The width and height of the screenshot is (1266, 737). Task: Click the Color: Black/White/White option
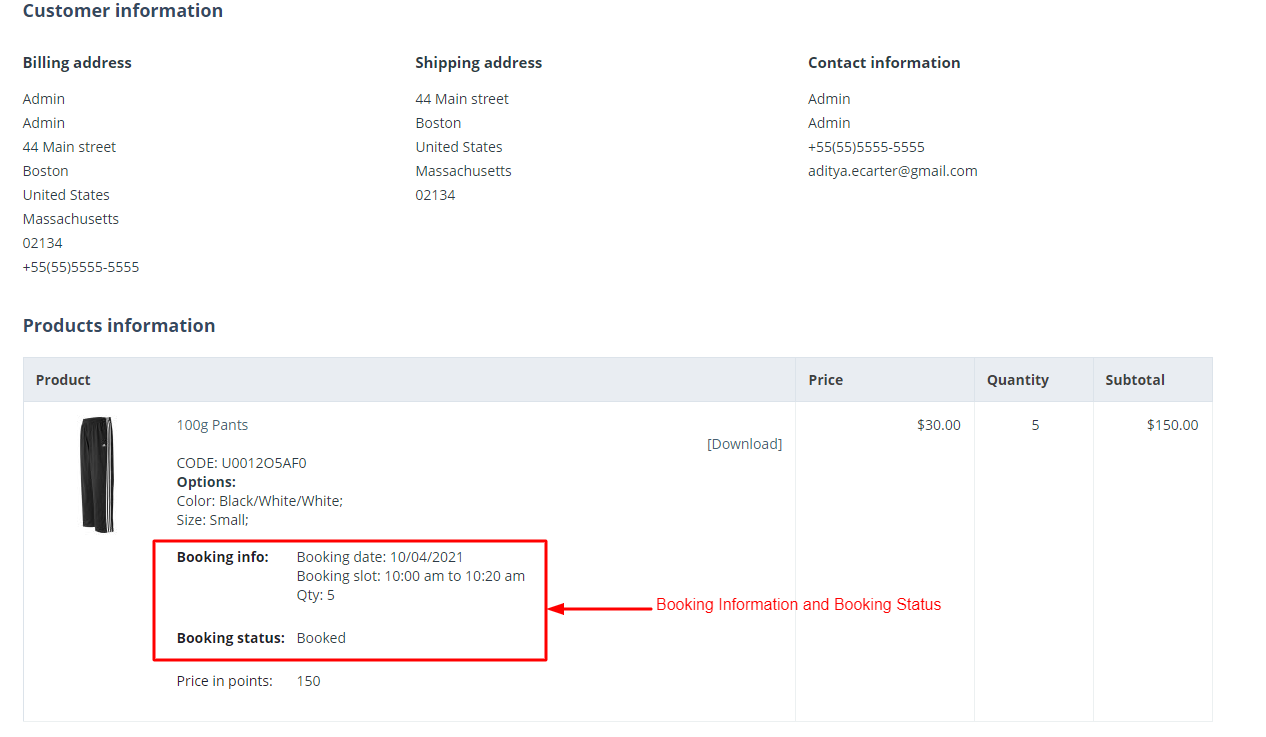[x=260, y=501]
